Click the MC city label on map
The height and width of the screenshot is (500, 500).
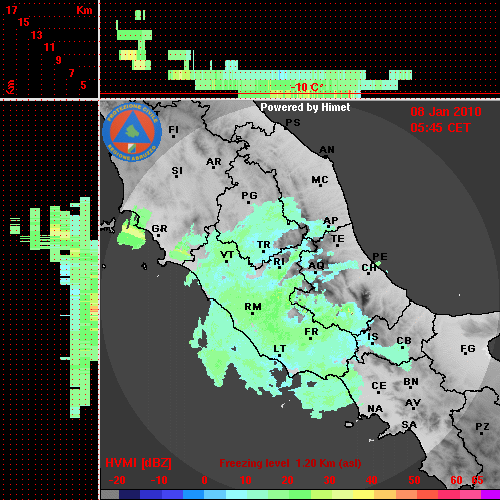pyautogui.click(x=320, y=180)
